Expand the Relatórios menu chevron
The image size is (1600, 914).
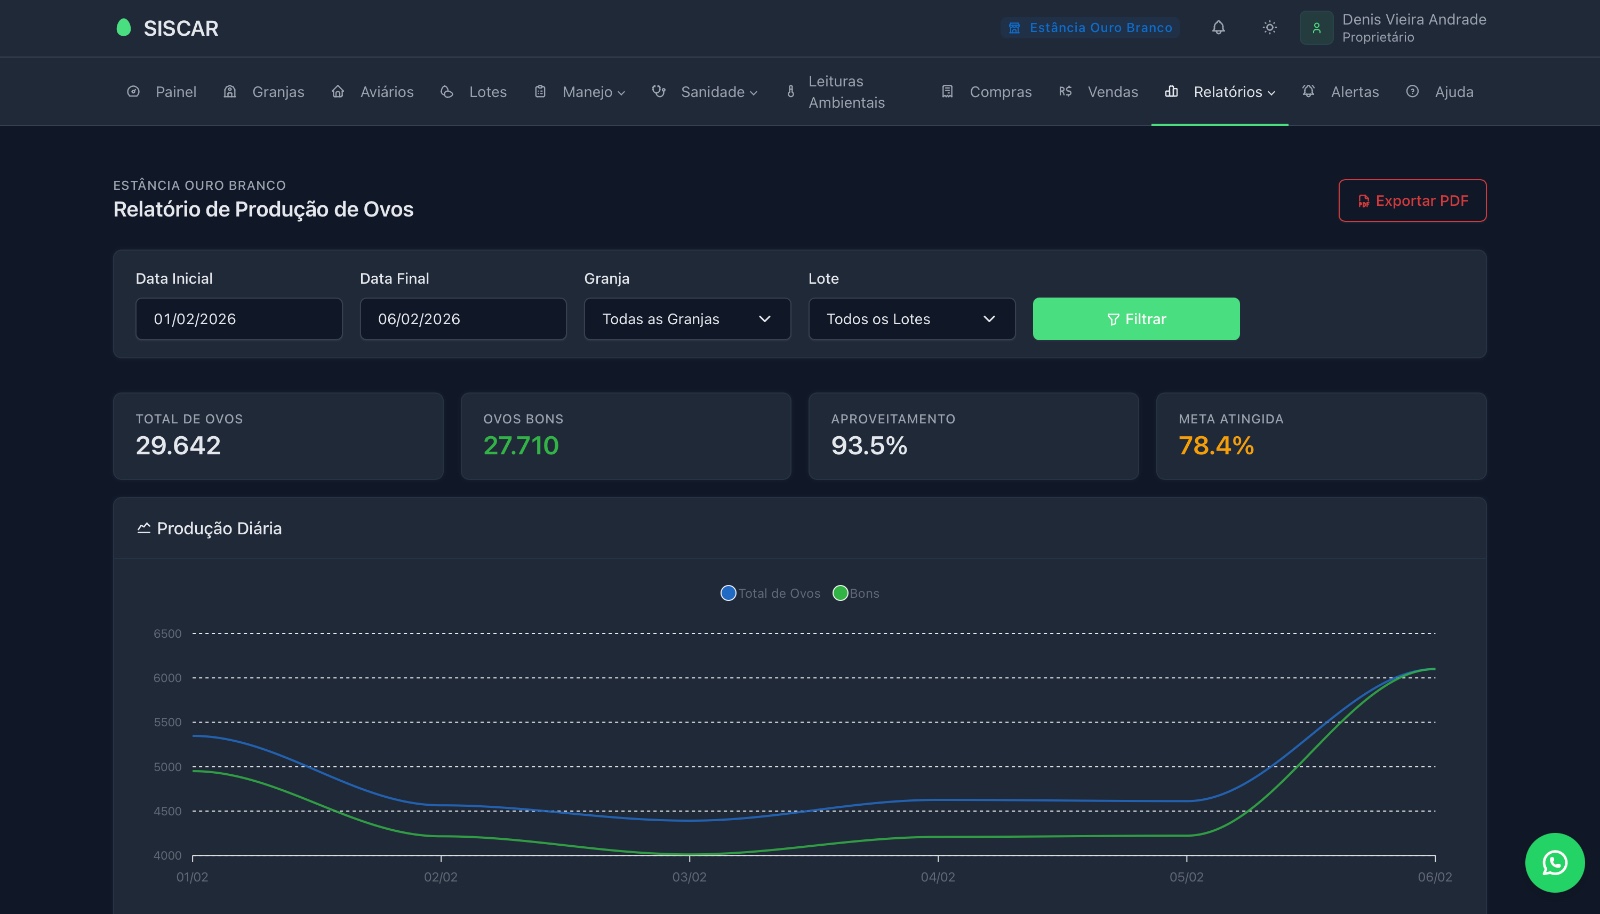[1272, 92]
